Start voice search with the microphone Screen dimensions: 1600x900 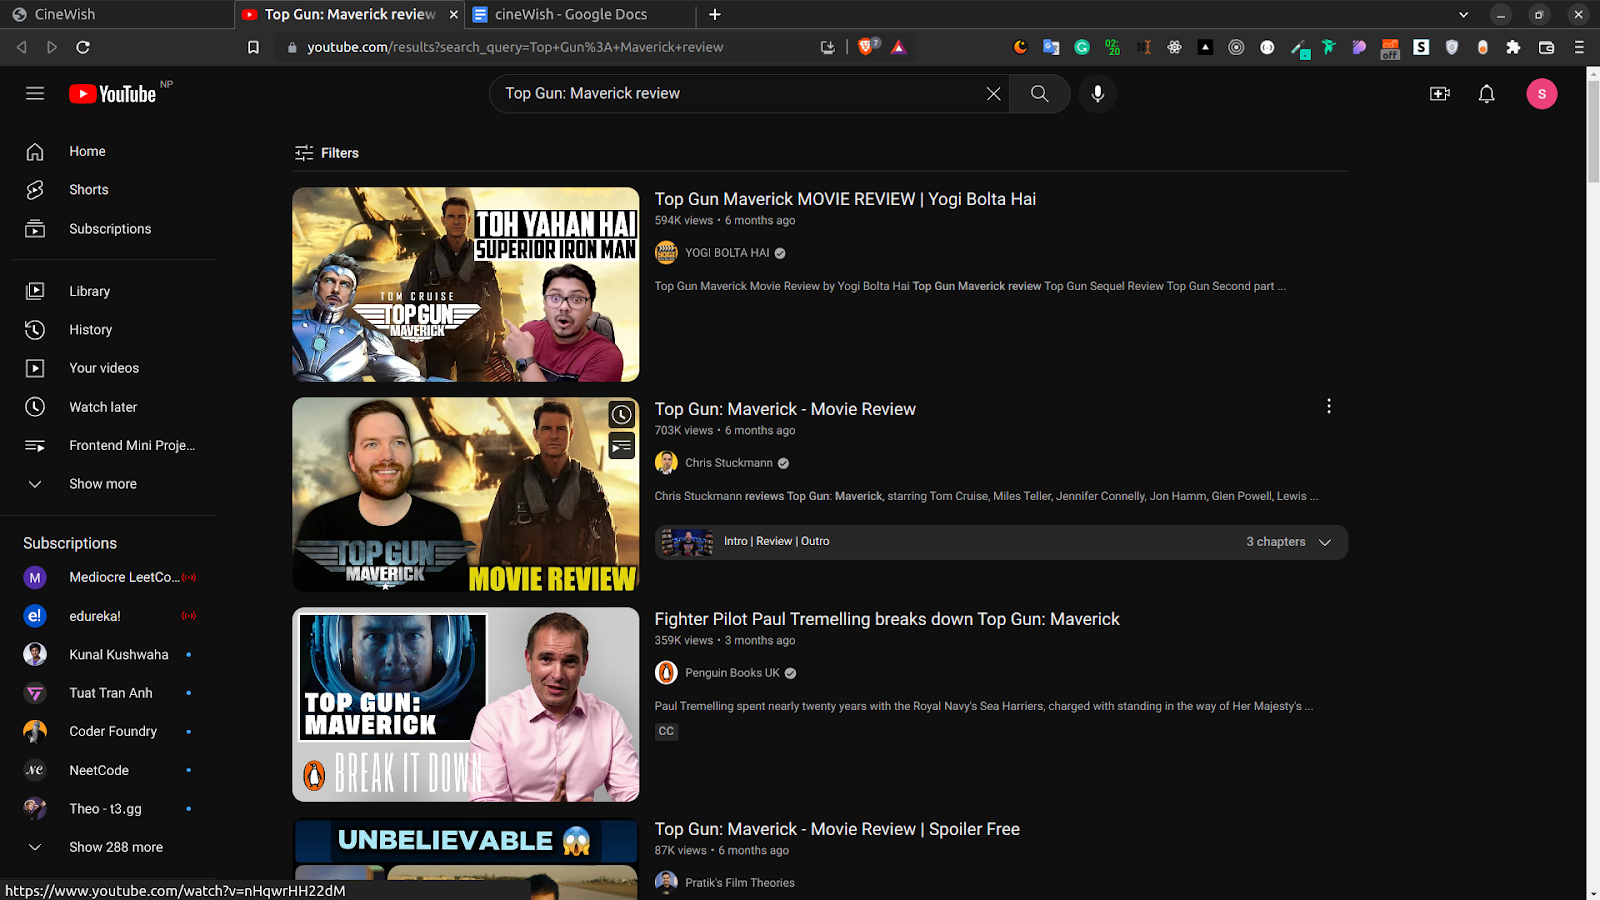pos(1098,93)
